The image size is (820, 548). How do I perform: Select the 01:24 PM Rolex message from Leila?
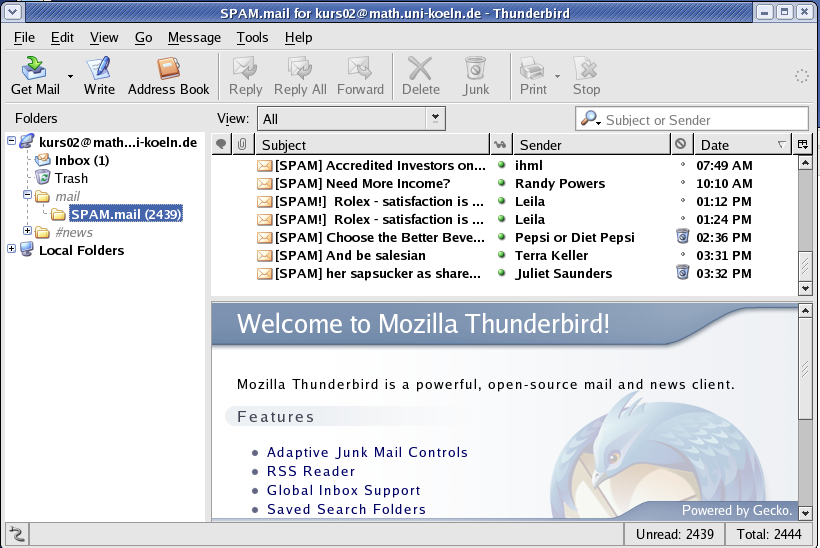[505, 219]
